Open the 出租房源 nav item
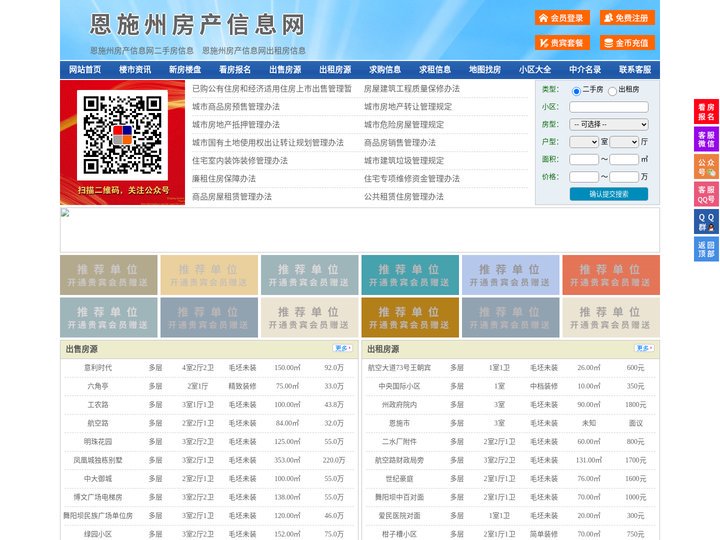The height and width of the screenshot is (540, 720). 335,70
